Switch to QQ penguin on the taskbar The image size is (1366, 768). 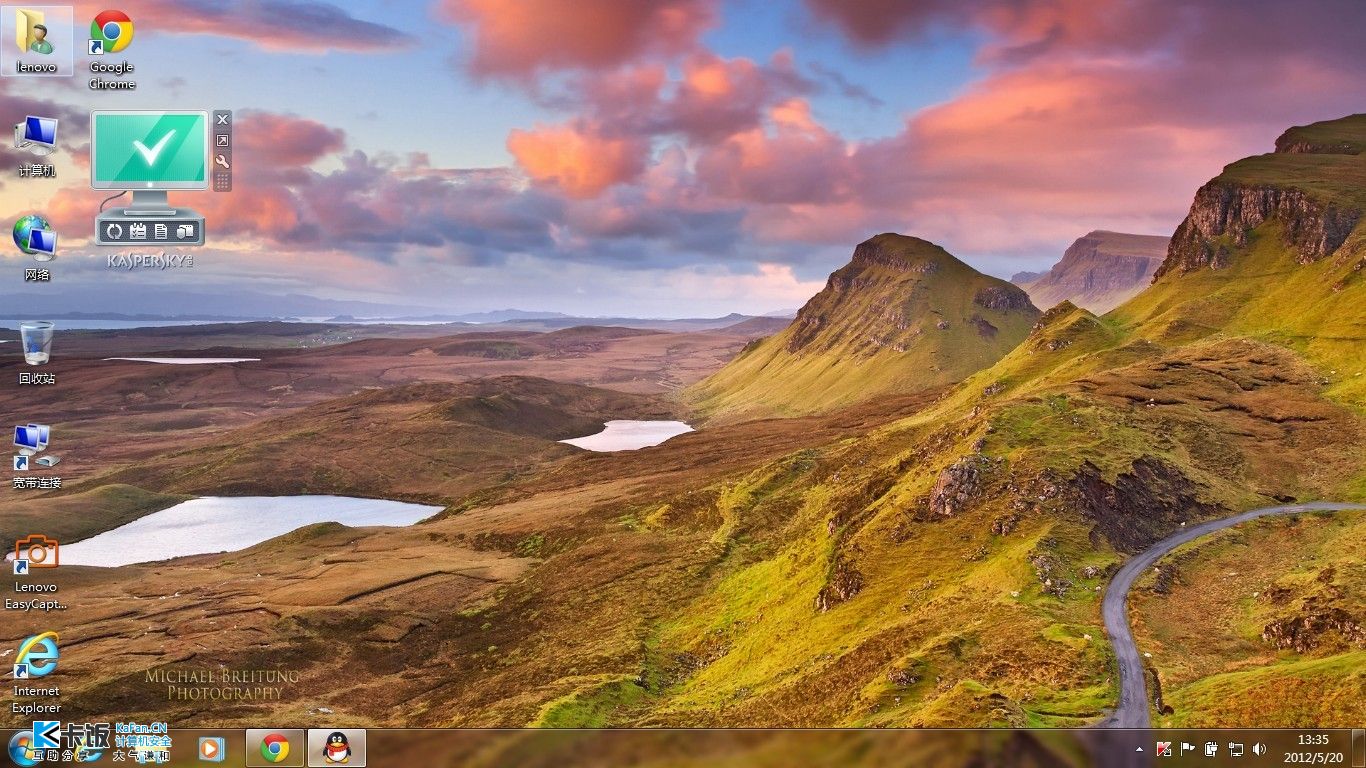337,748
